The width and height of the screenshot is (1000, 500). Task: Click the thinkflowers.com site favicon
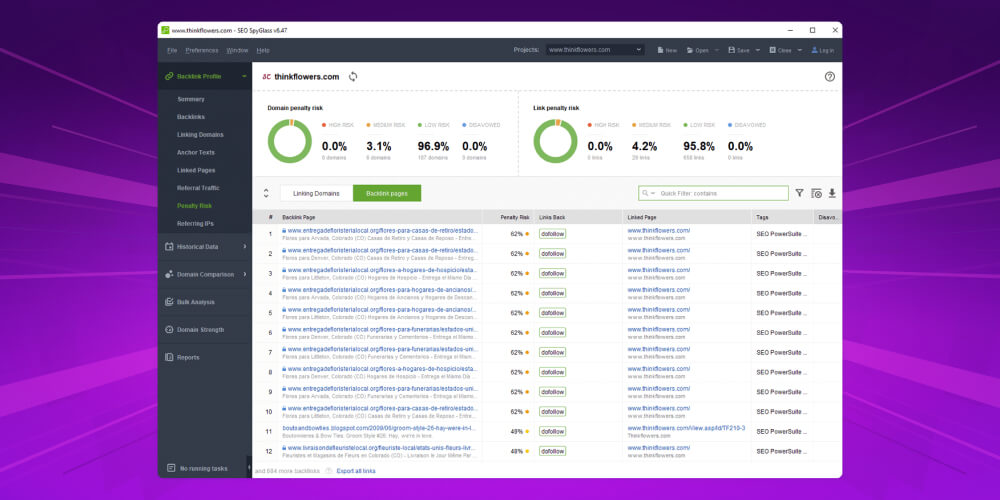[267, 77]
